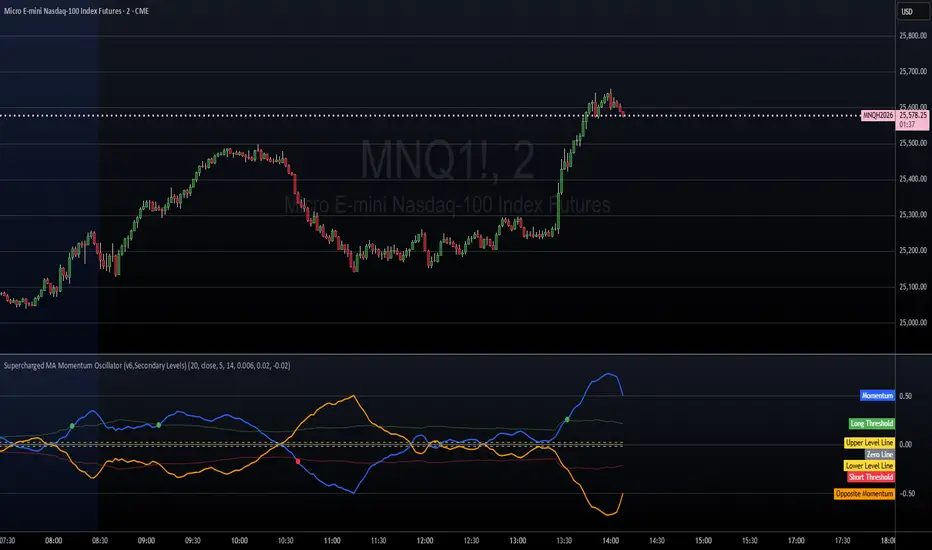
Task: Click the 13:00 time axis label
Action: 518,540
